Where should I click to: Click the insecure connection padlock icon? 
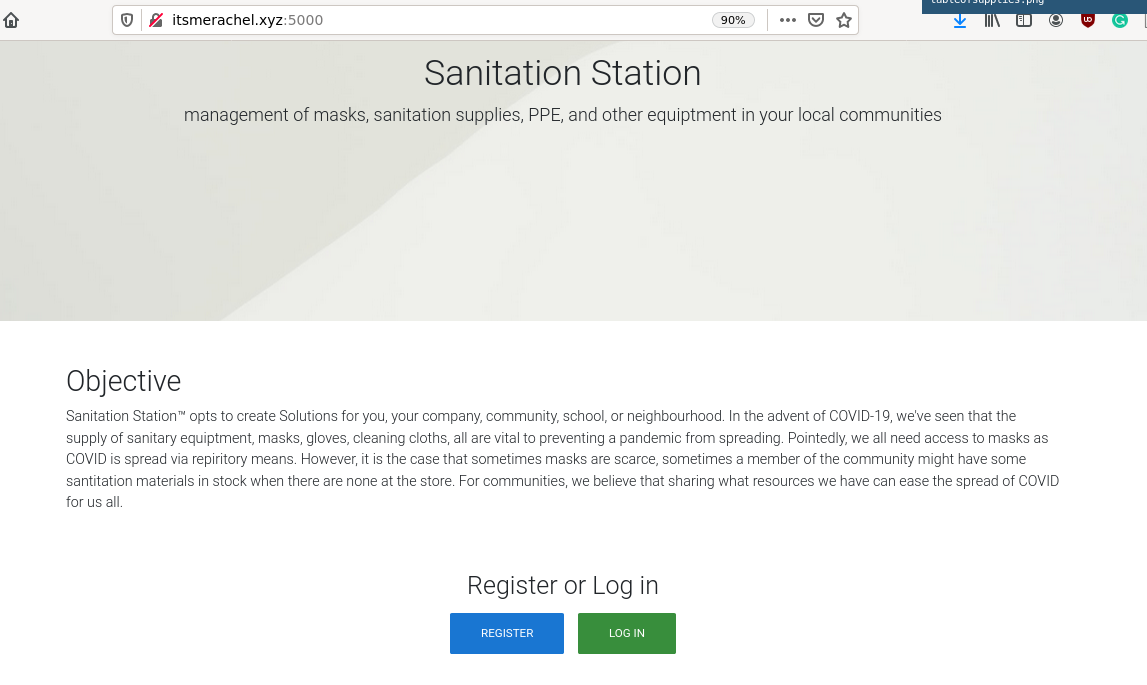[x=156, y=20]
